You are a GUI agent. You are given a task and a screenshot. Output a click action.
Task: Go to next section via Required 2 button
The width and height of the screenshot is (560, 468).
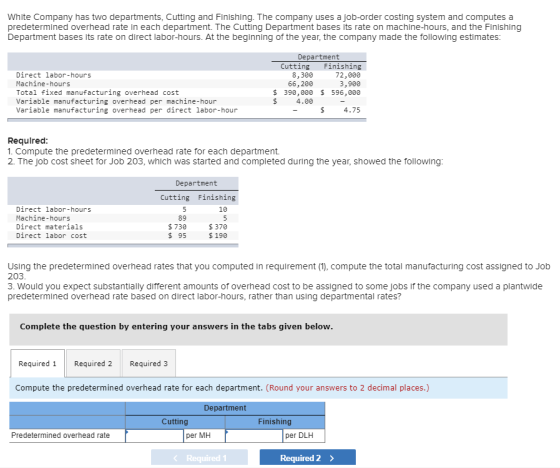pyautogui.click(x=308, y=458)
